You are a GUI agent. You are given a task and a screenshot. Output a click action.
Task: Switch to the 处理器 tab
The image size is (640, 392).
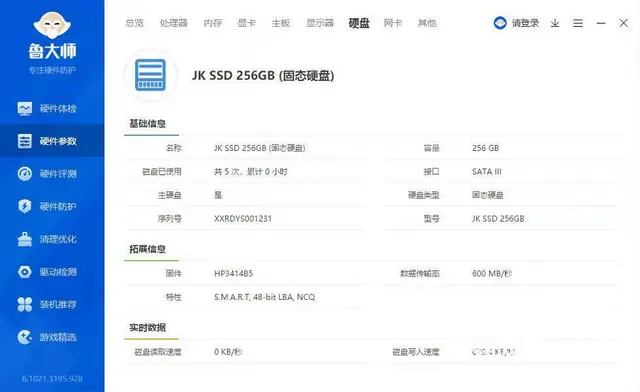pos(173,23)
